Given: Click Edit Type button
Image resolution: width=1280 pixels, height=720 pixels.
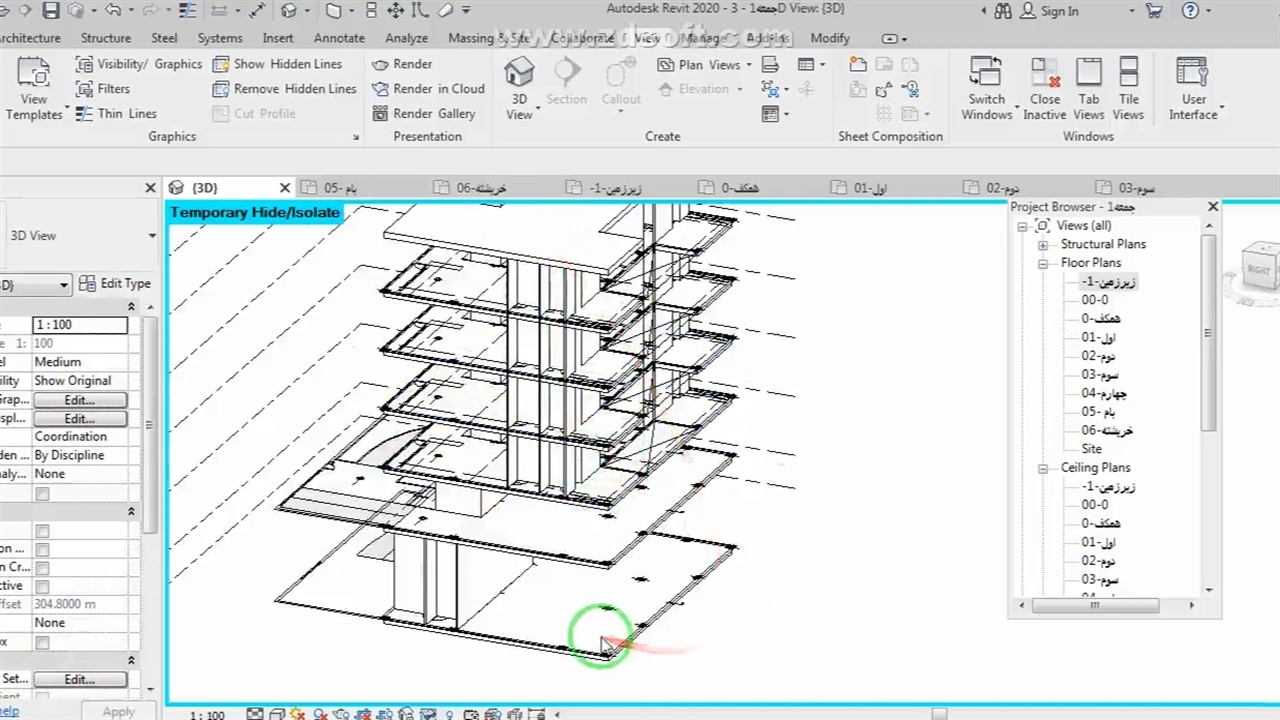Looking at the screenshot, I should [115, 284].
